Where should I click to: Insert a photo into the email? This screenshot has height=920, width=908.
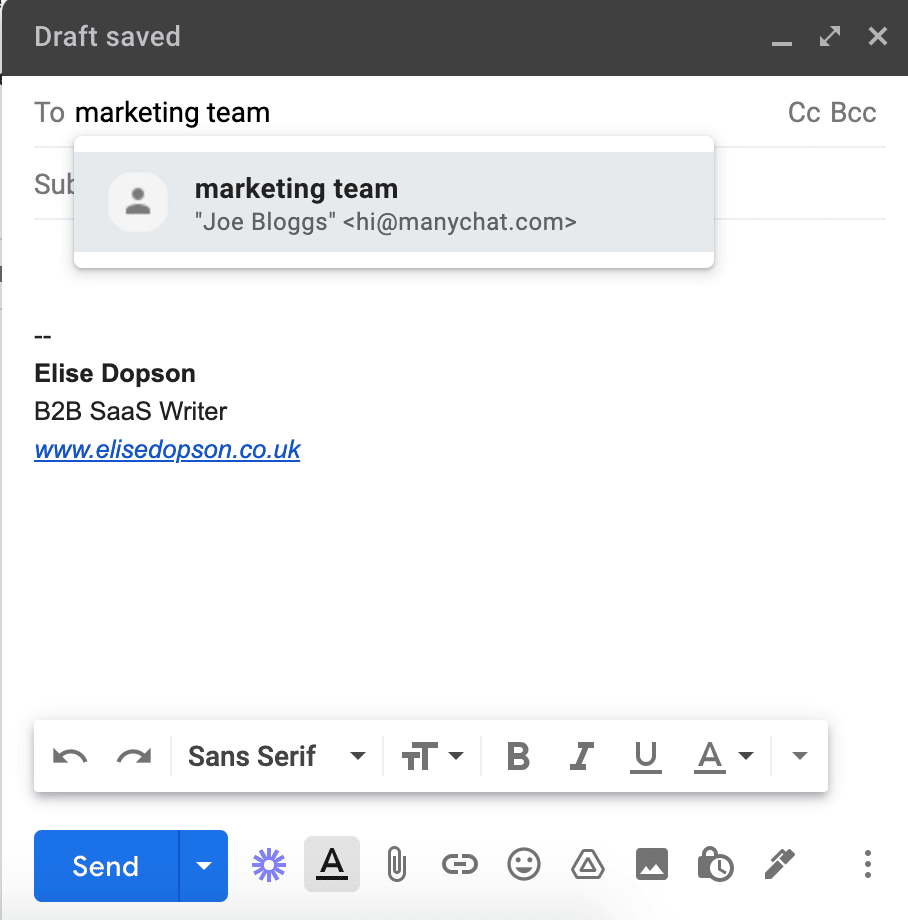point(651,864)
